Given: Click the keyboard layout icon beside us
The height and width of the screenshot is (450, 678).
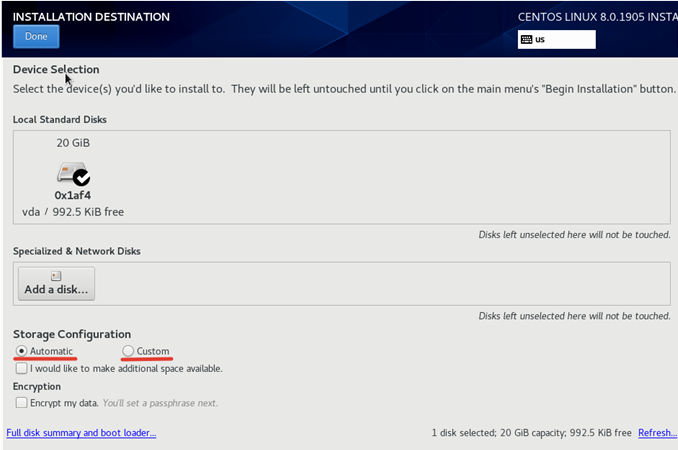Looking at the screenshot, I should click(x=526, y=40).
